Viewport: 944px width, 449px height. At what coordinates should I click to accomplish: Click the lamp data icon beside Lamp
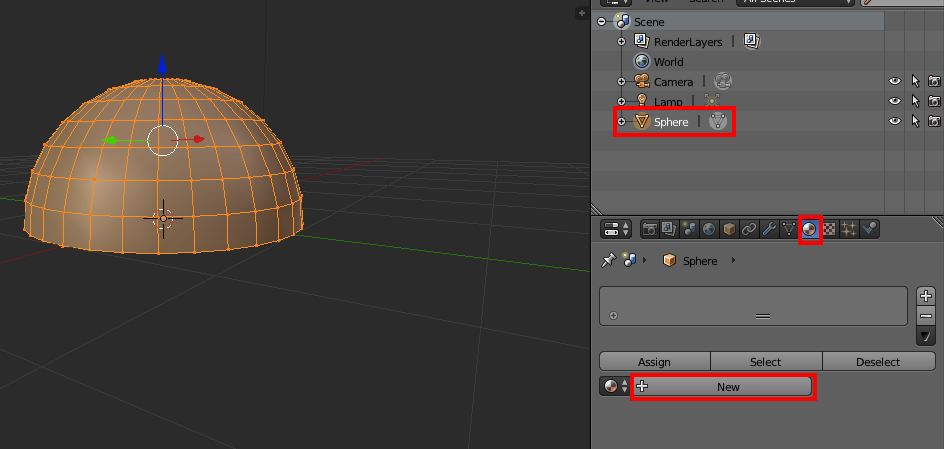[712, 101]
